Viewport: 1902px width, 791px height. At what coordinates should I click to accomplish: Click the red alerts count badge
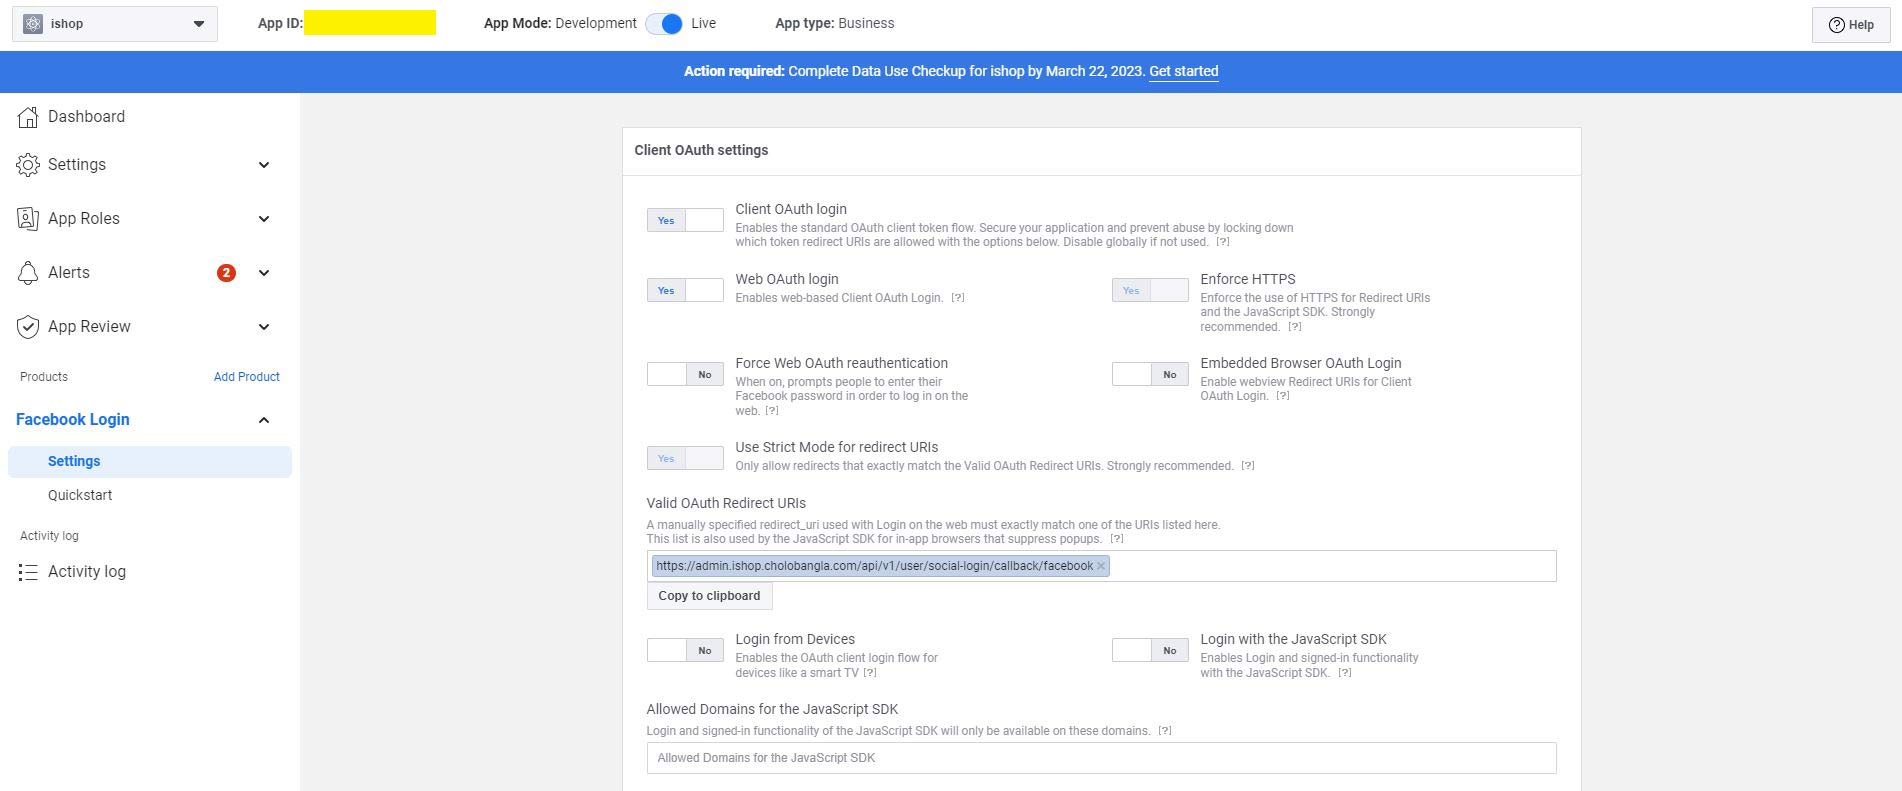click(x=226, y=273)
